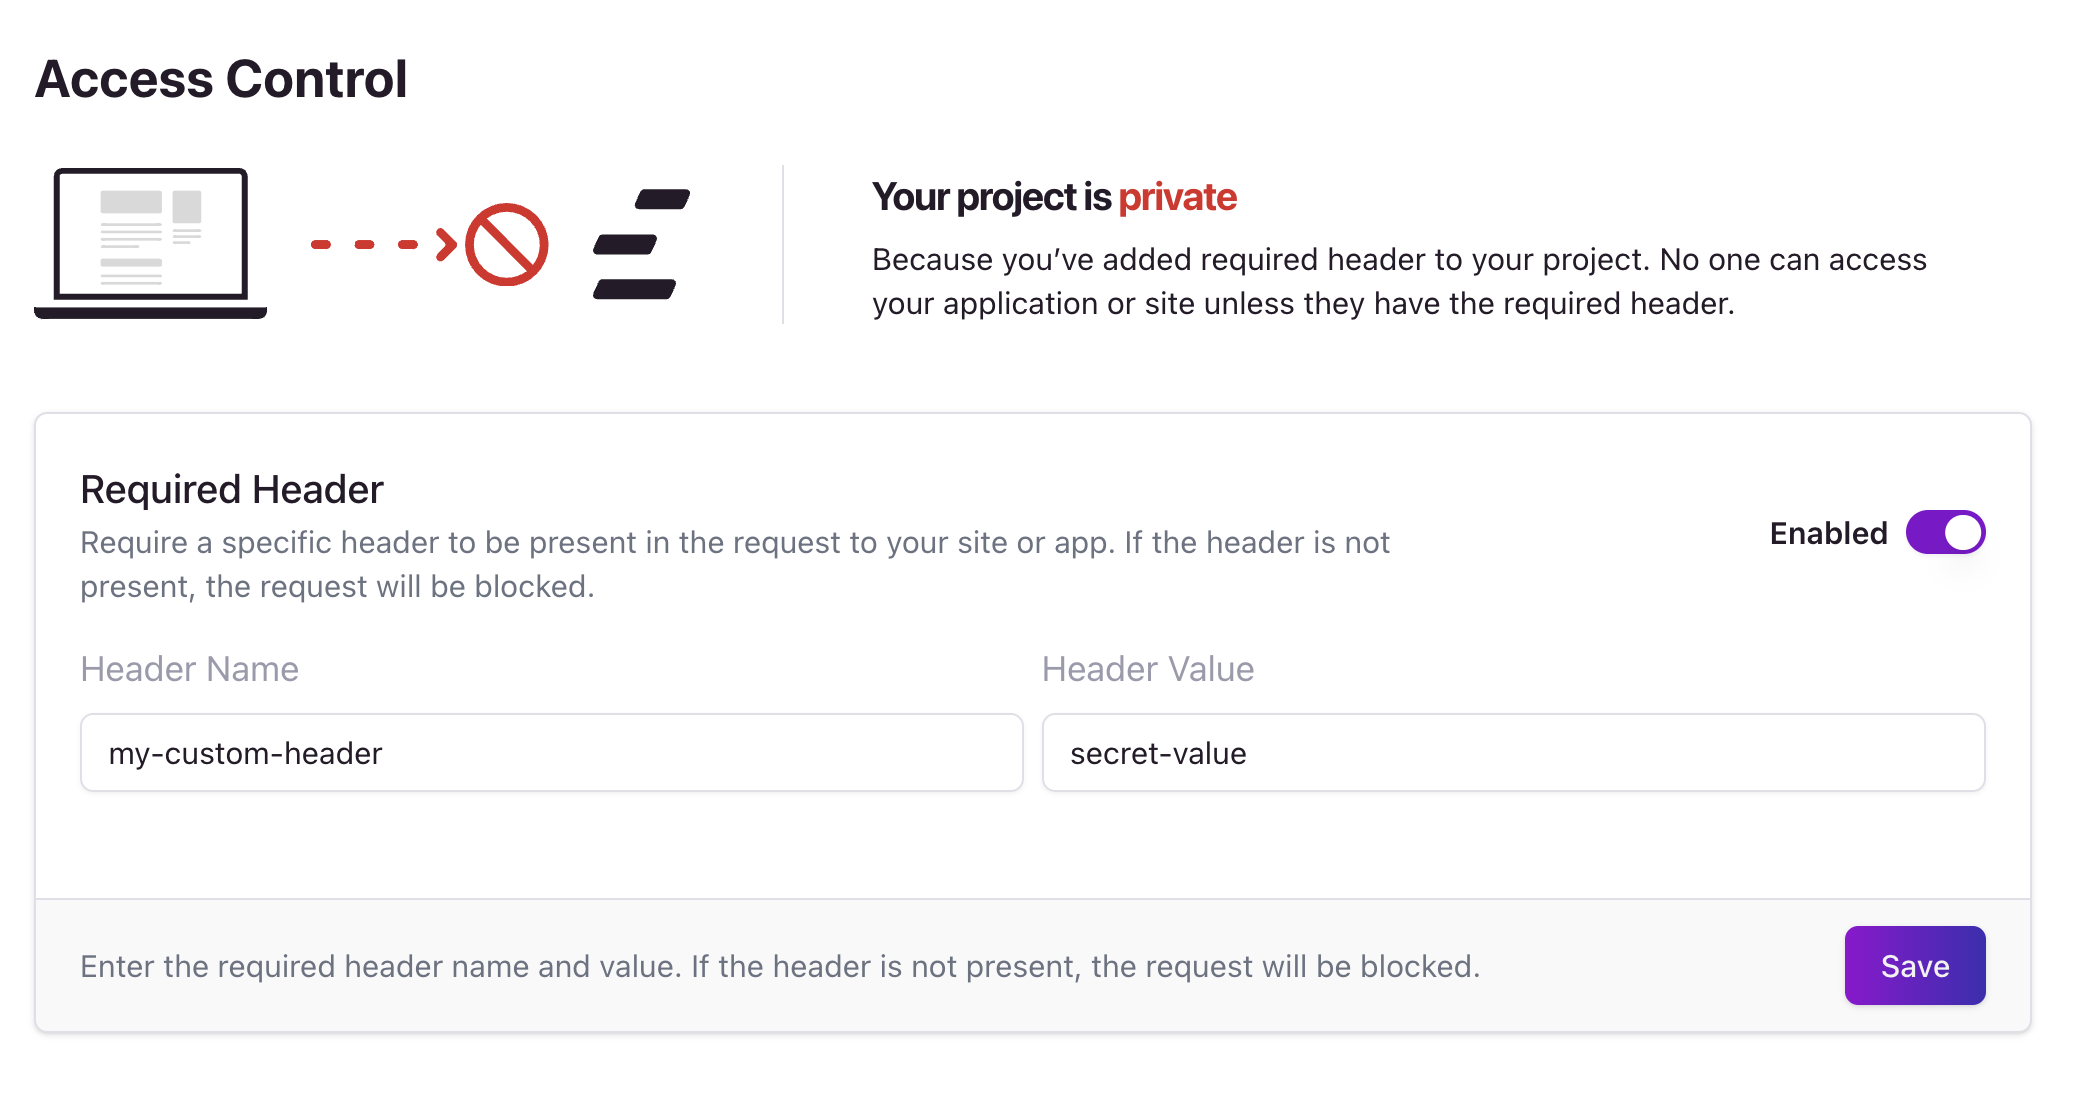The image size is (2100, 1112).
Task: Click the laptop illustration icon
Action: tap(151, 243)
